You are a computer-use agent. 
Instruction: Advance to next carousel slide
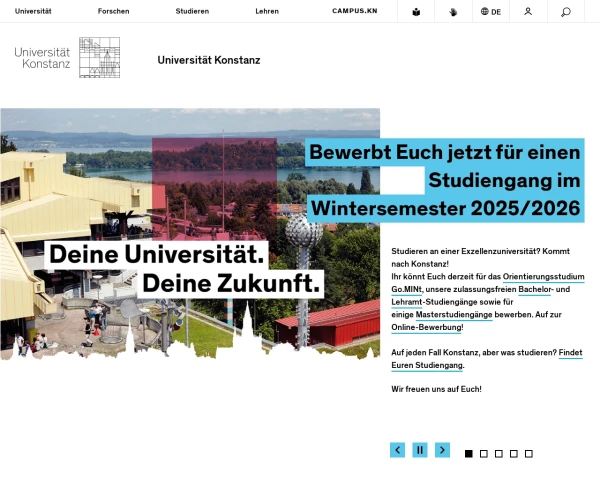[442, 450]
